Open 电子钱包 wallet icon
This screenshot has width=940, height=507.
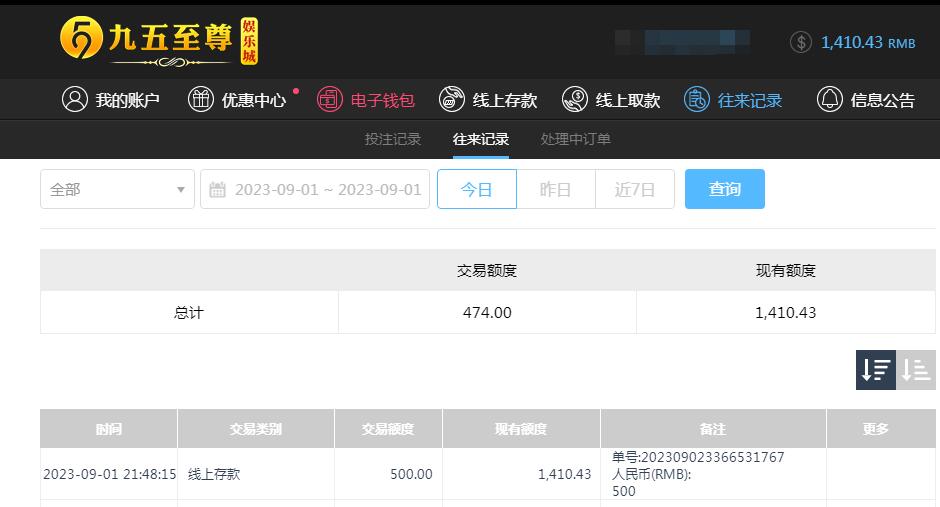[330, 99]
